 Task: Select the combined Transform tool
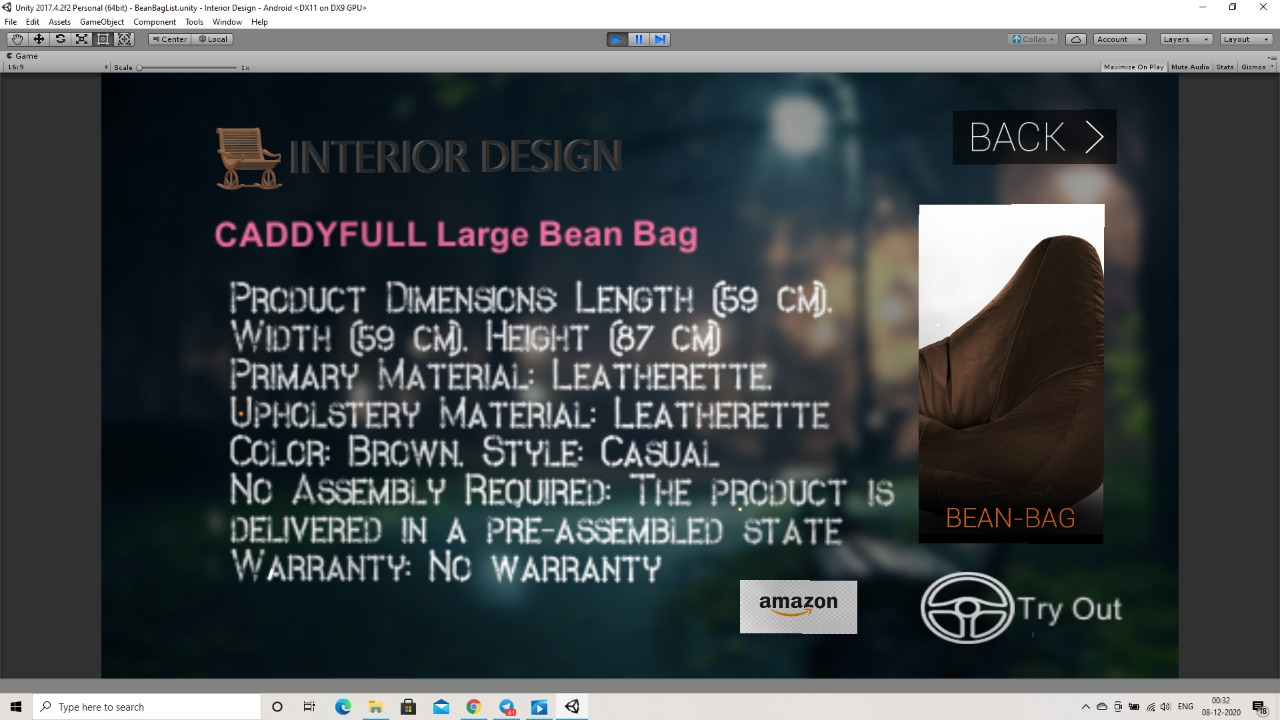pos(124,39)
